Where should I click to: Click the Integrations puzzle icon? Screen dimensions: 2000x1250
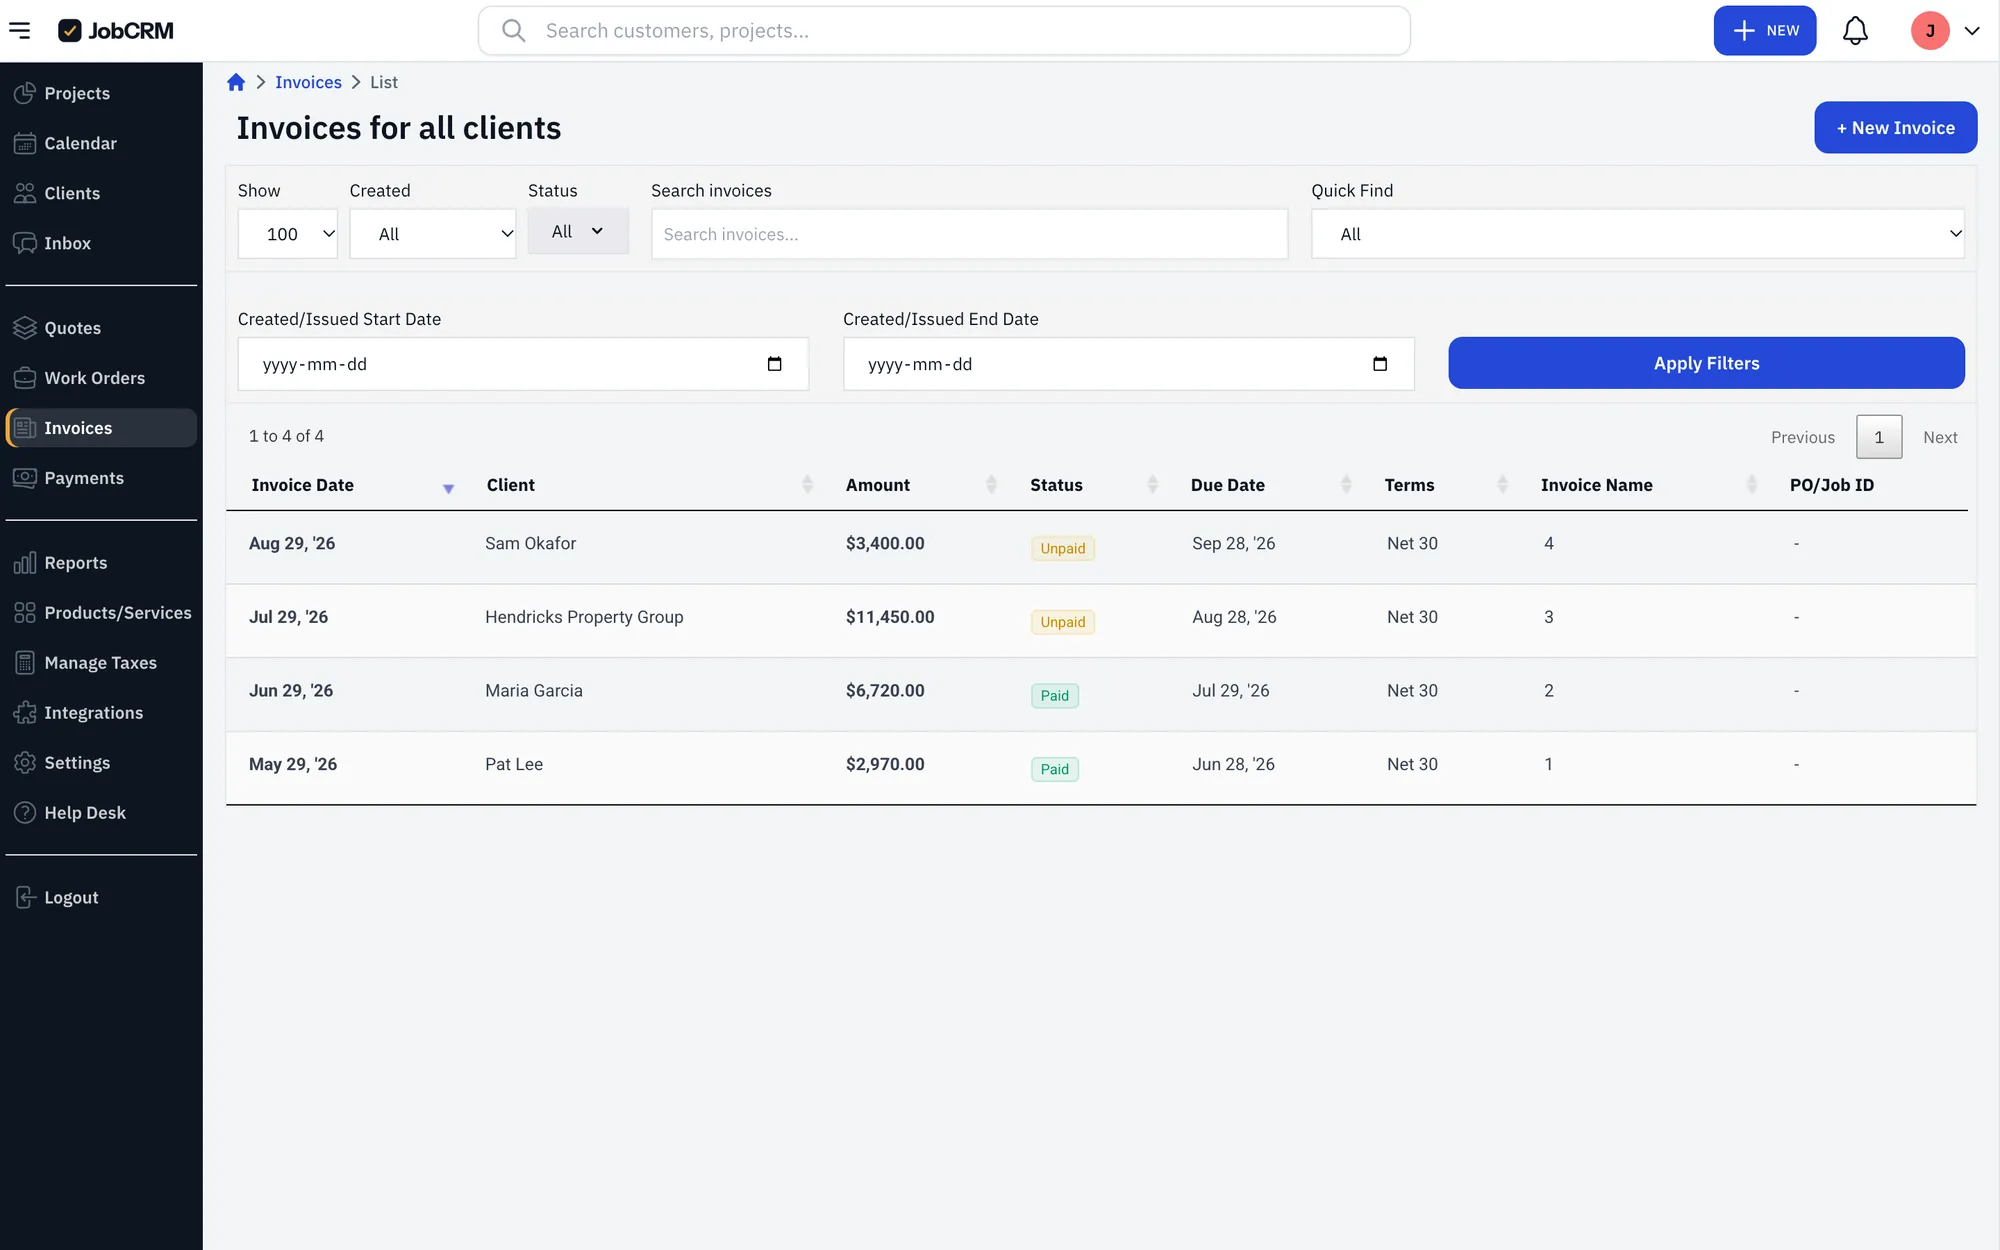point(25,713)
